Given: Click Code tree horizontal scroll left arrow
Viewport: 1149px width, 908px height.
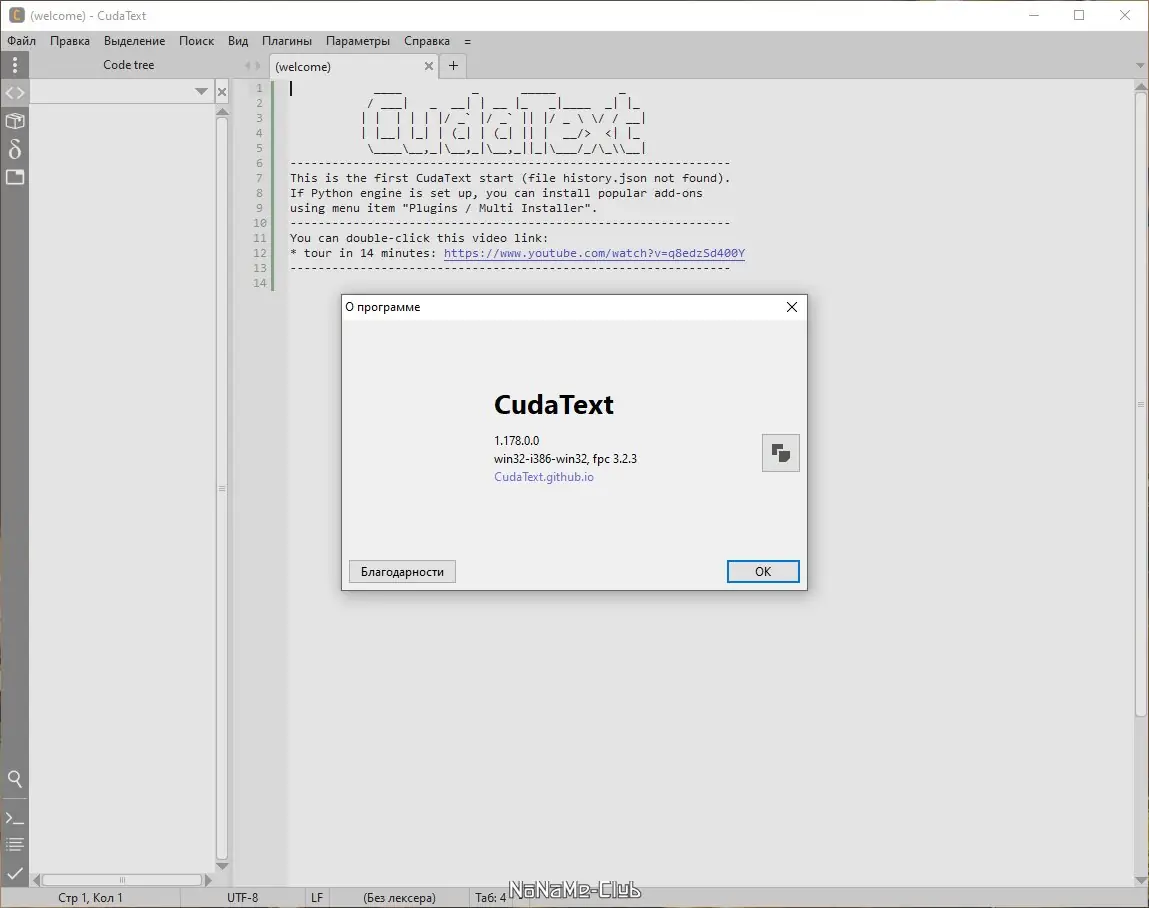Looking at the screenshot, I should tap(35, 879).
